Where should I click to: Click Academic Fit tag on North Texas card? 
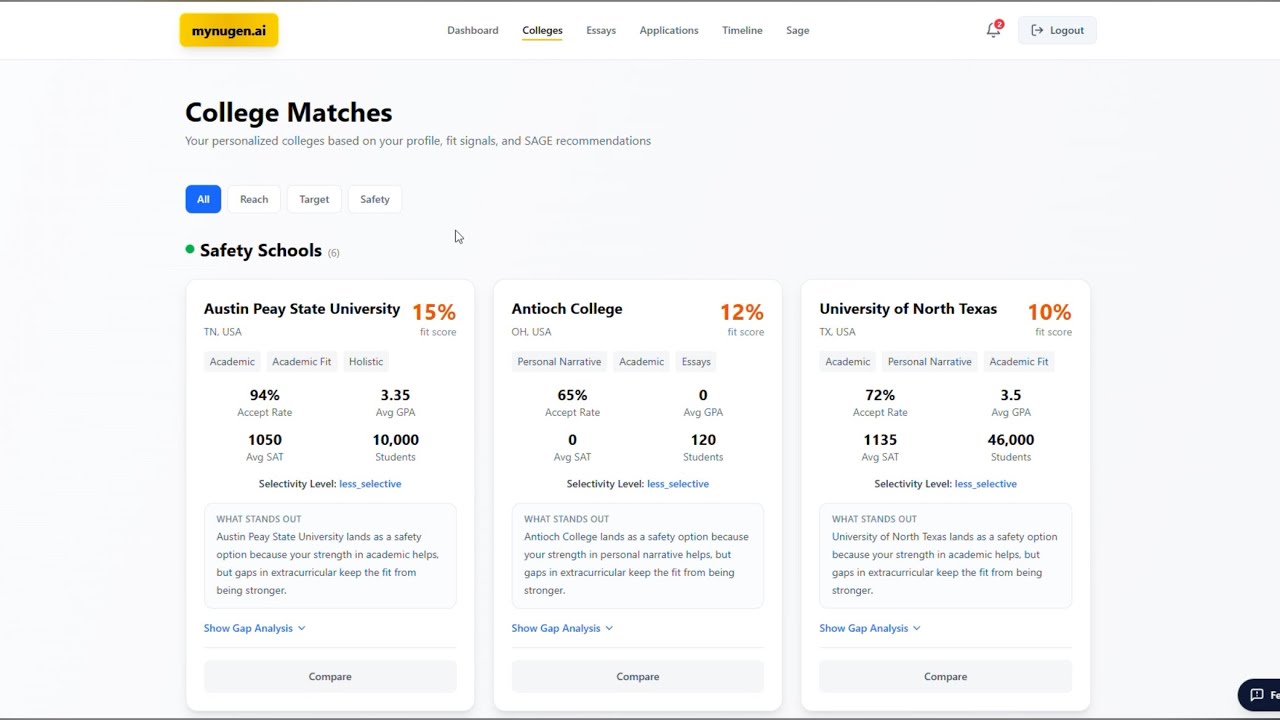[x=1019, y=362]
